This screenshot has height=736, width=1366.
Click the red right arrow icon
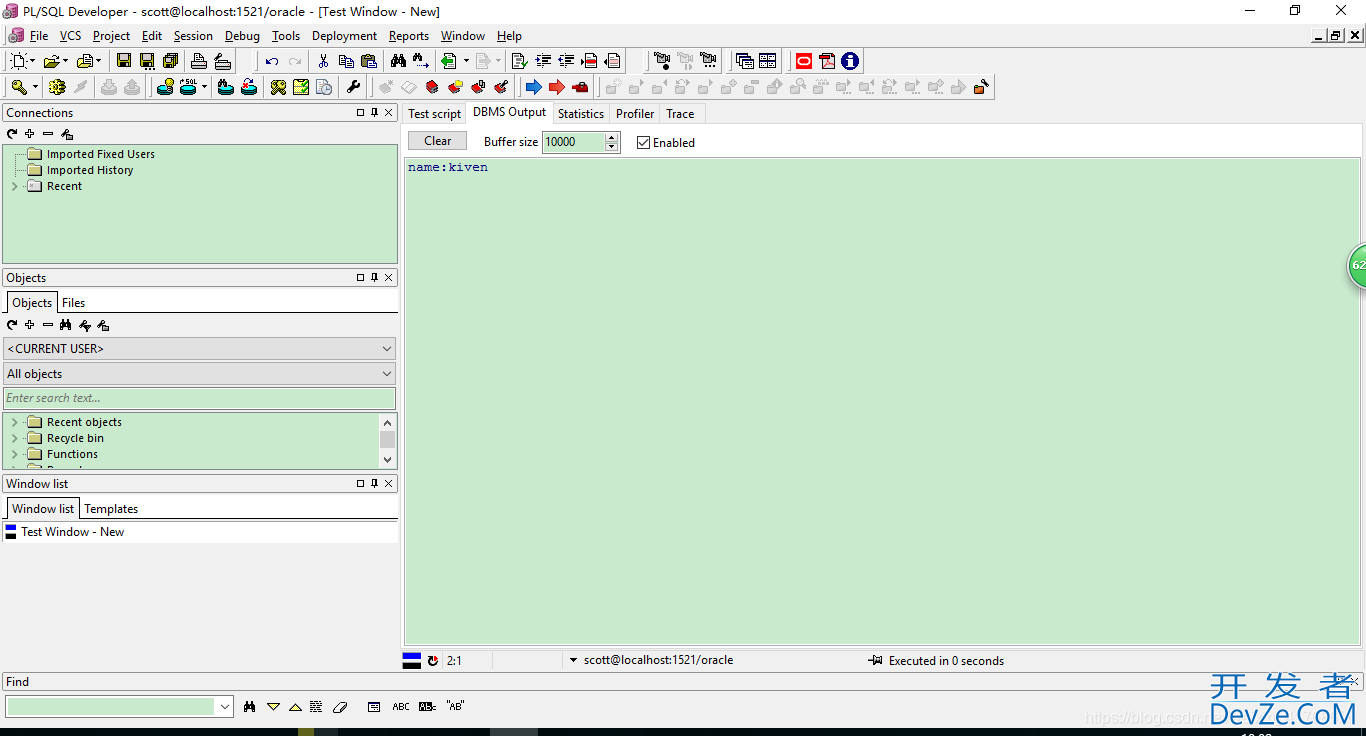[x=557, y=87]
